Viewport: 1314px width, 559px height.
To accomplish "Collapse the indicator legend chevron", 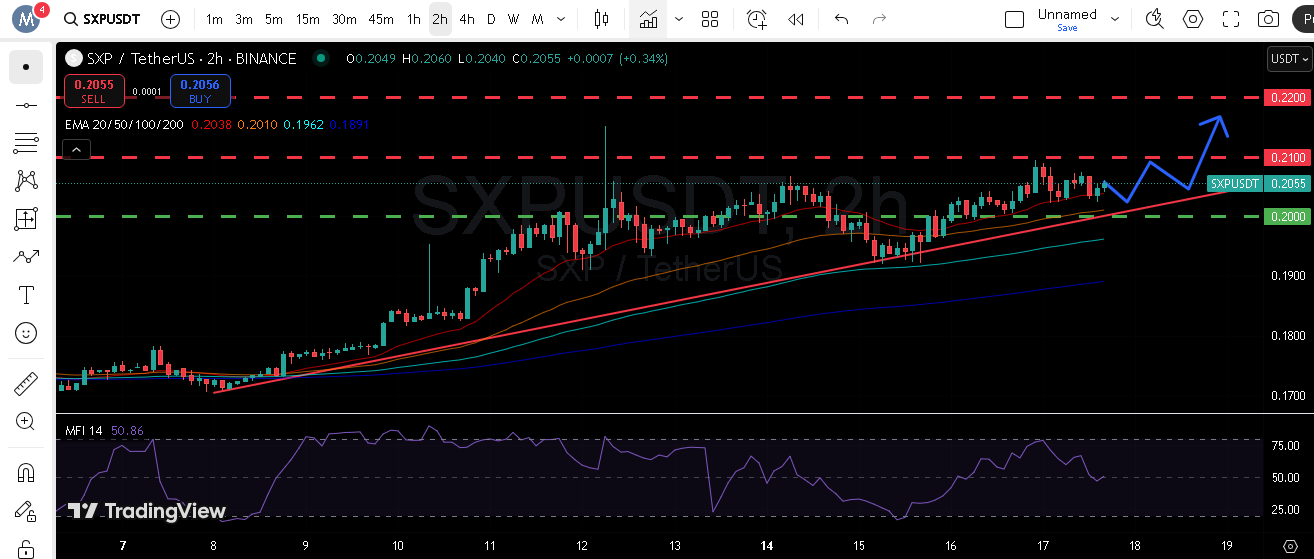I will (77, 150).
